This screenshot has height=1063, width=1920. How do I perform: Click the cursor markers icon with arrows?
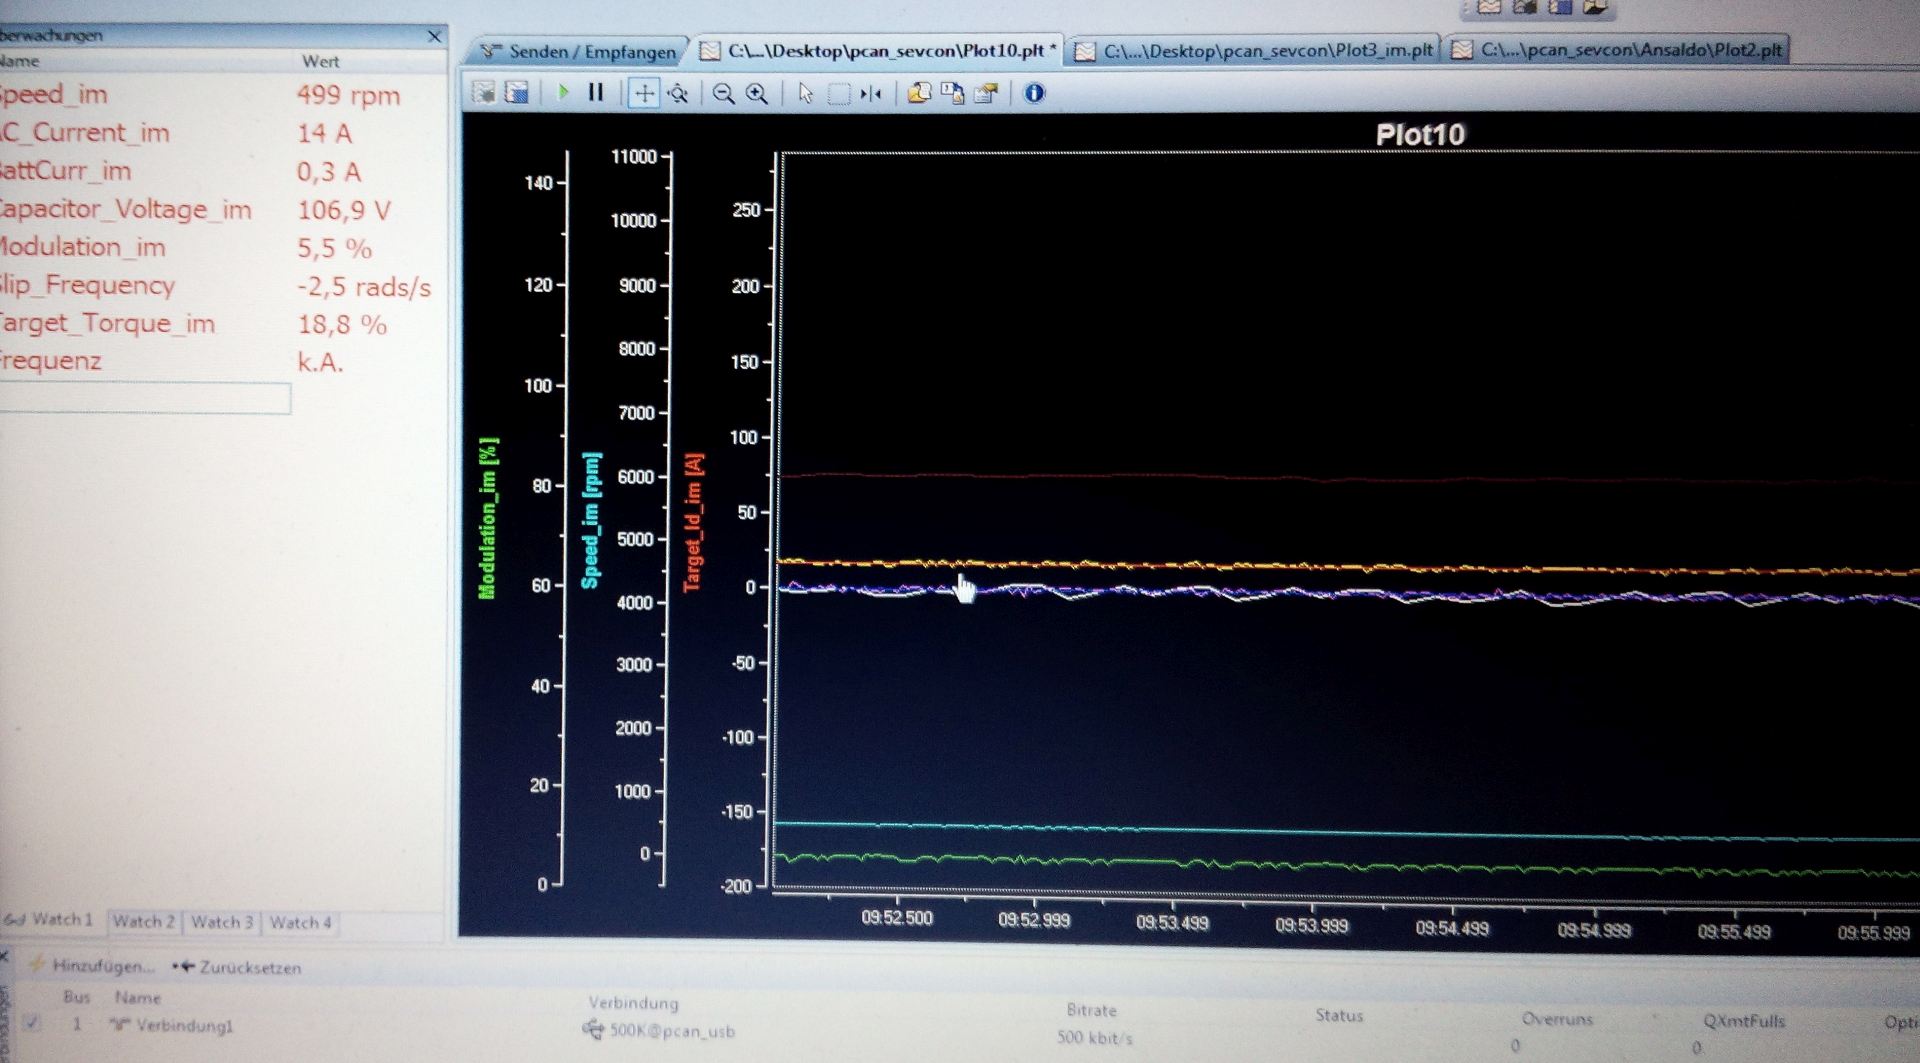click(x=871, y=94)
